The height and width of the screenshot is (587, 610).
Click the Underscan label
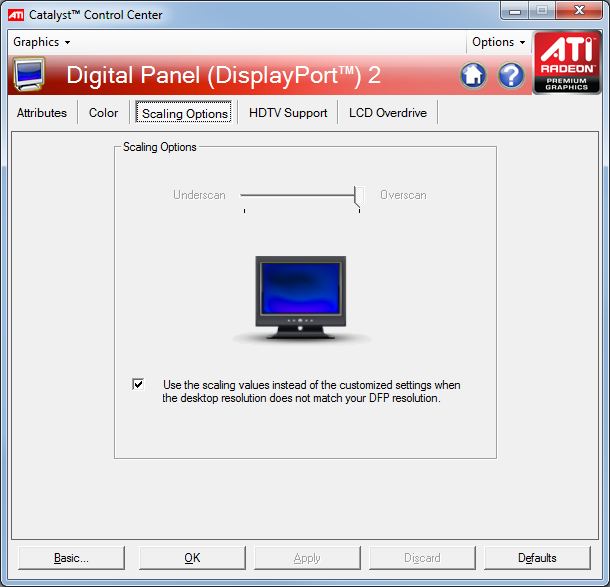[199, 195]
